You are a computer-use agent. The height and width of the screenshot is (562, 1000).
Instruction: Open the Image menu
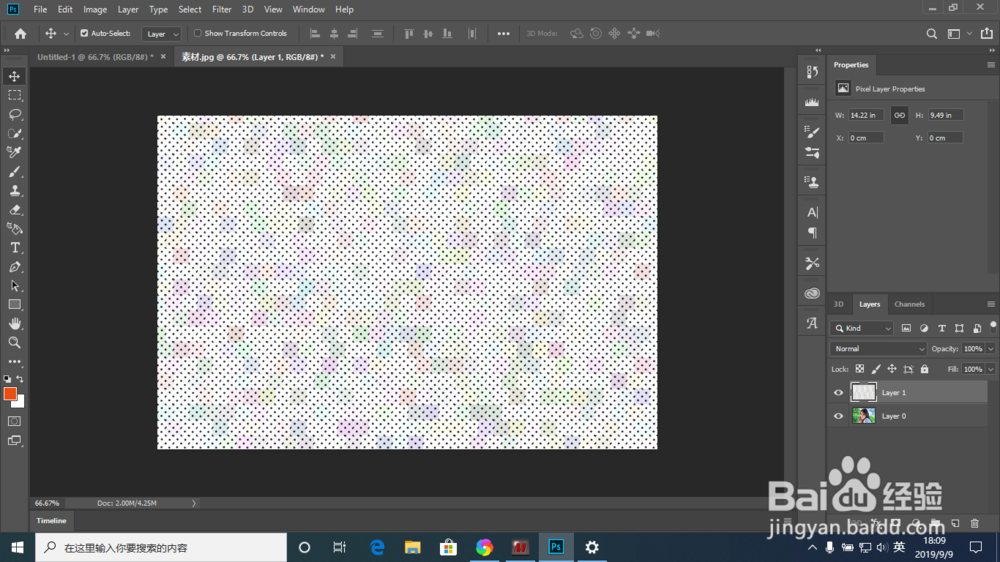click(x=95, y=10)
